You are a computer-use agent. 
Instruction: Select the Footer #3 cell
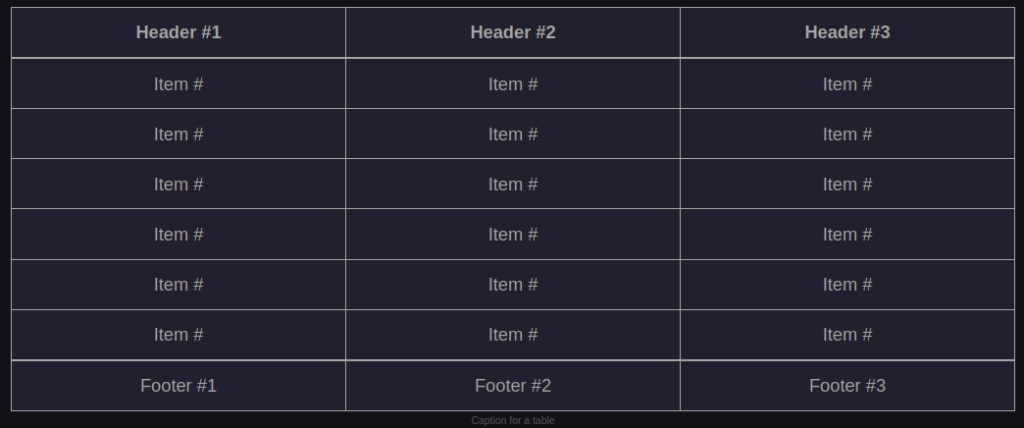(x=847, y=385)
